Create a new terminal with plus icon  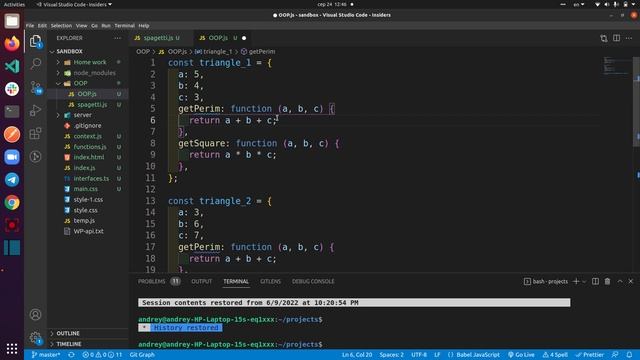pos(576,281)
